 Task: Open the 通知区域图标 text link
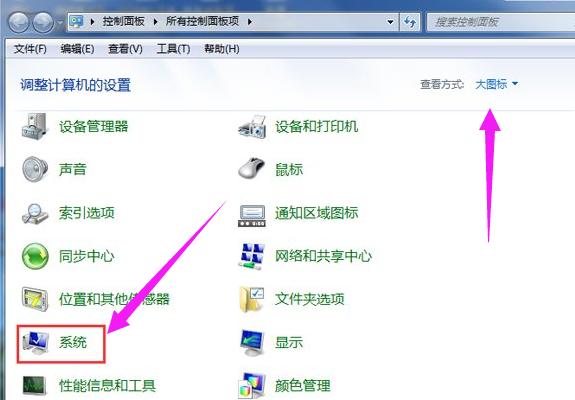click(316, 213)
